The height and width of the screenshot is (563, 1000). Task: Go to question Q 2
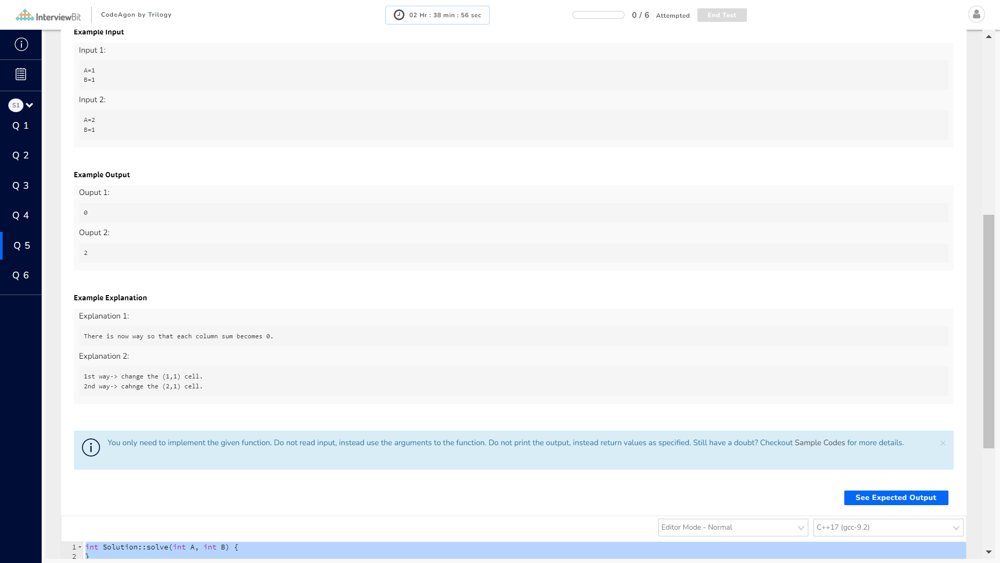(x=21, y=155)
